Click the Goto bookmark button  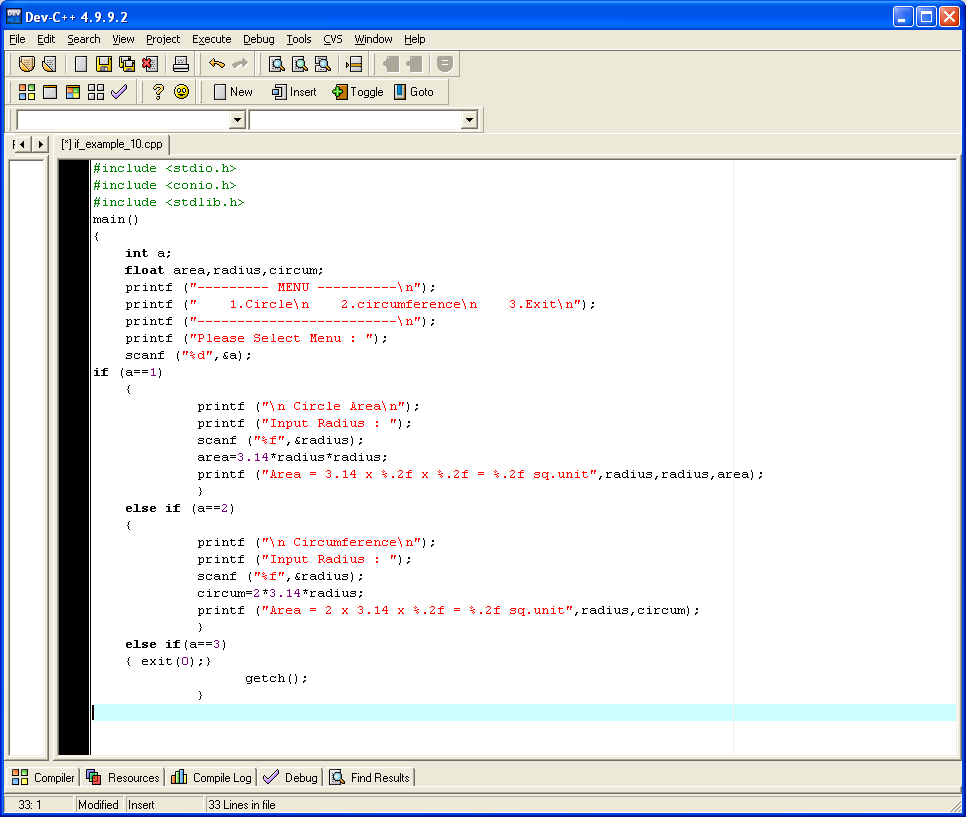click(414, 92)
